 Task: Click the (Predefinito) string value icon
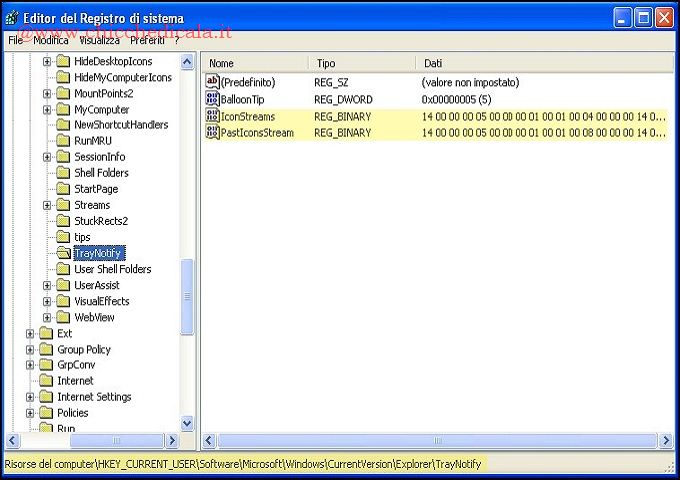[x=212, y=82]
